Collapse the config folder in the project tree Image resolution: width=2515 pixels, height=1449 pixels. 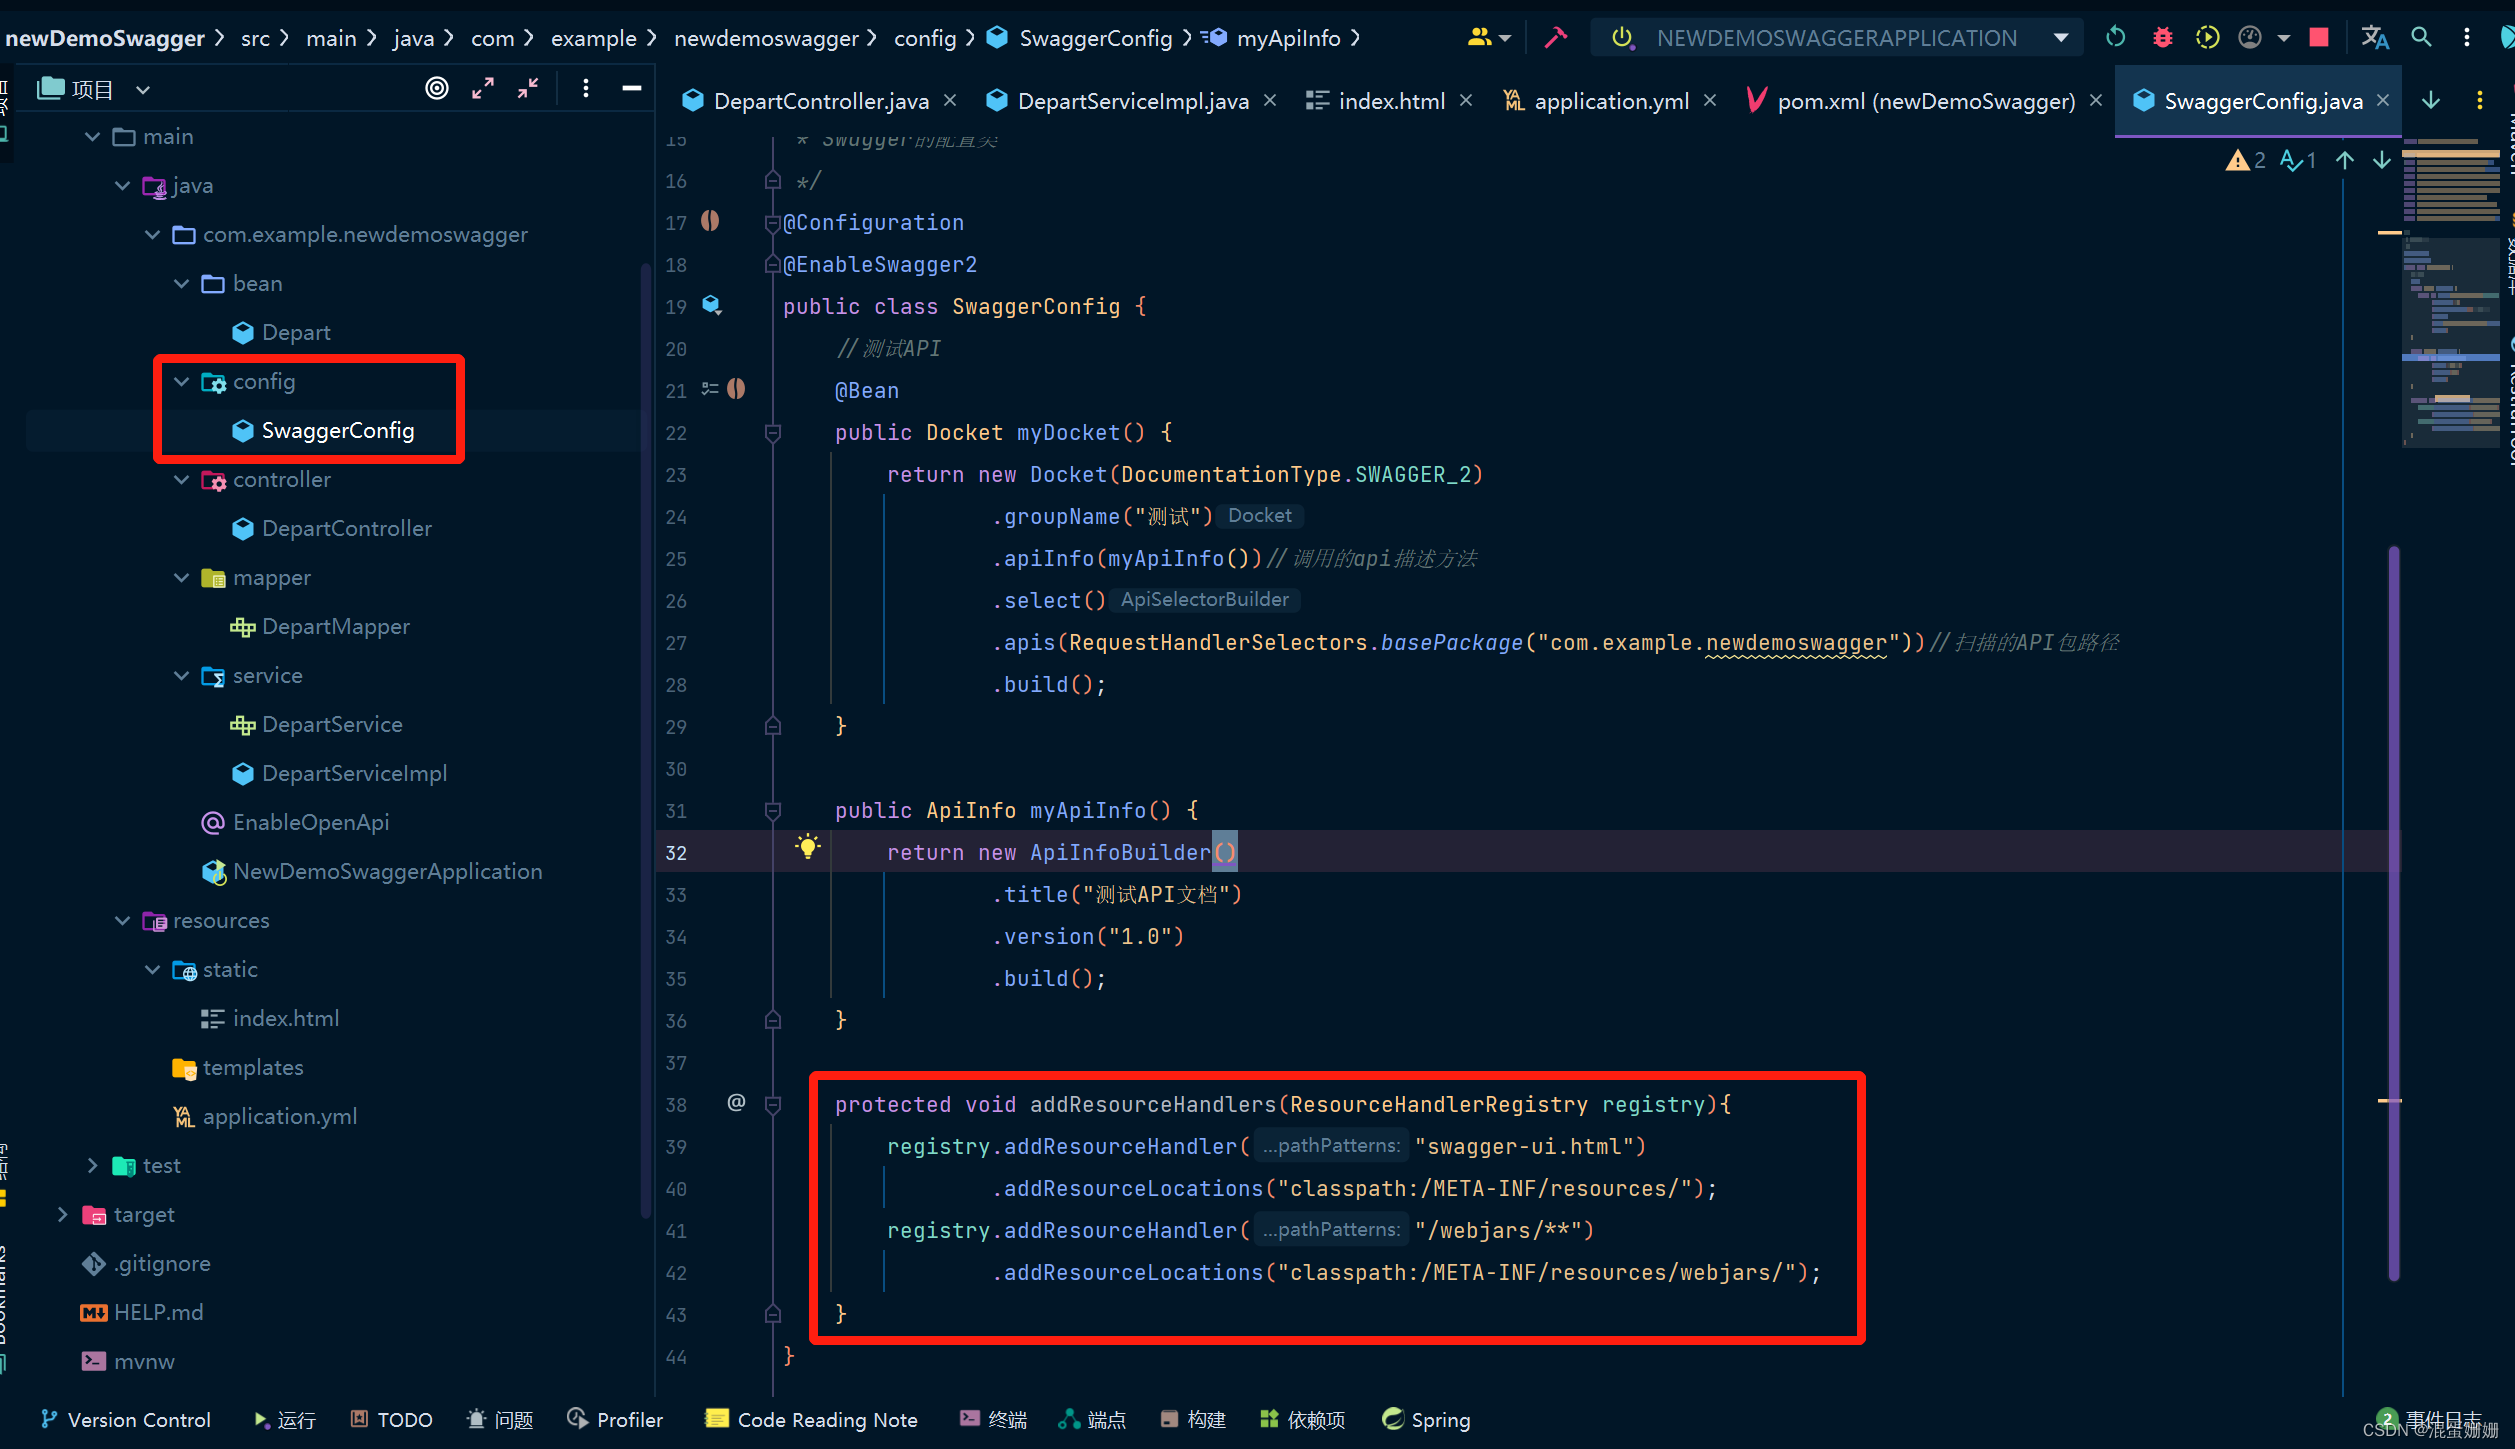click(181, 381)
